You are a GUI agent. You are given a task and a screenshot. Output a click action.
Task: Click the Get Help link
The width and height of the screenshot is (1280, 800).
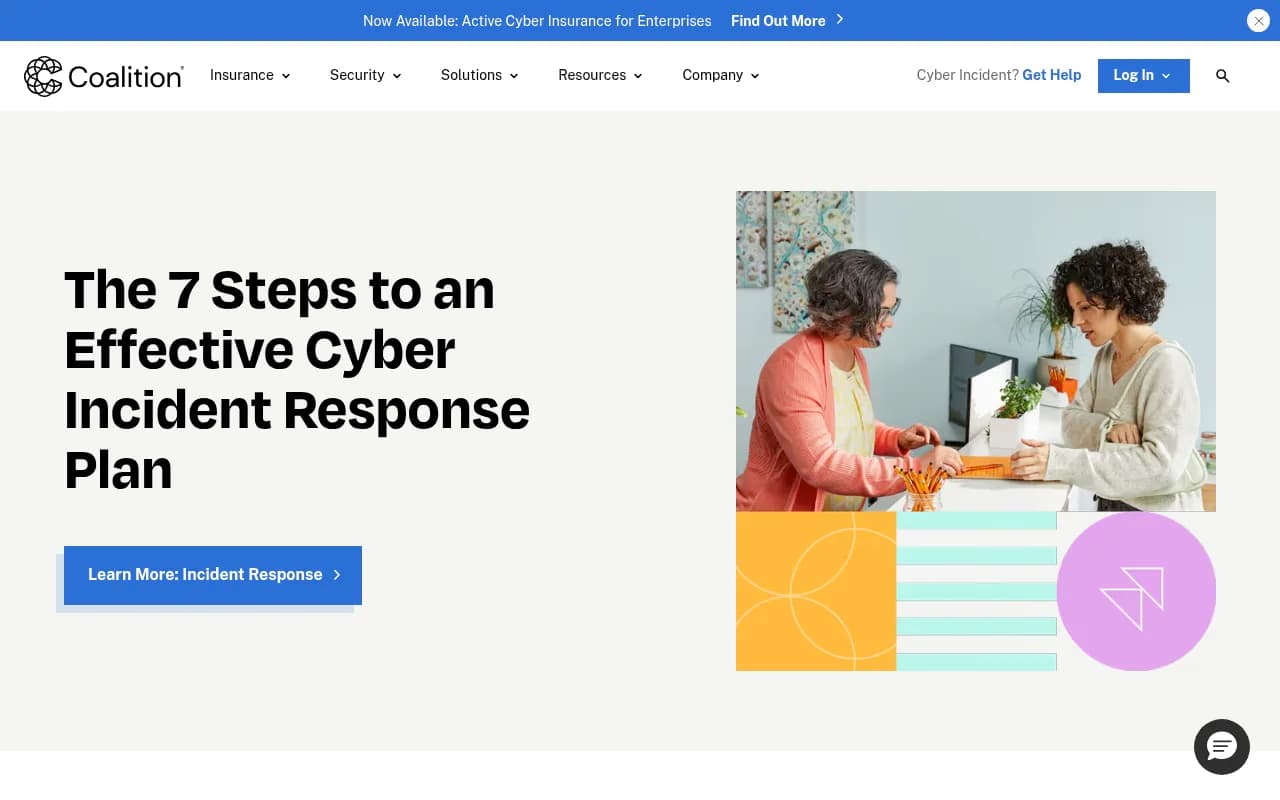1052,75
